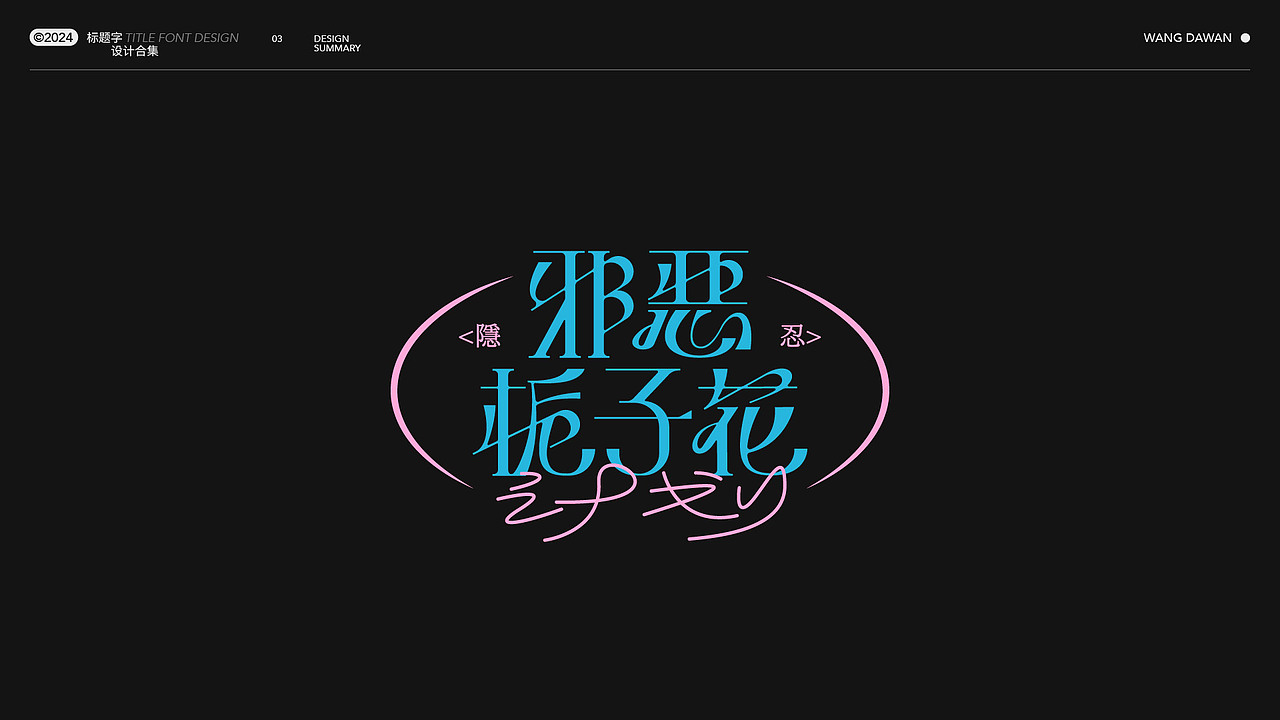Click the ©2024 badge
This screenshot has height=720, width=1280.
tap(54, 38)
